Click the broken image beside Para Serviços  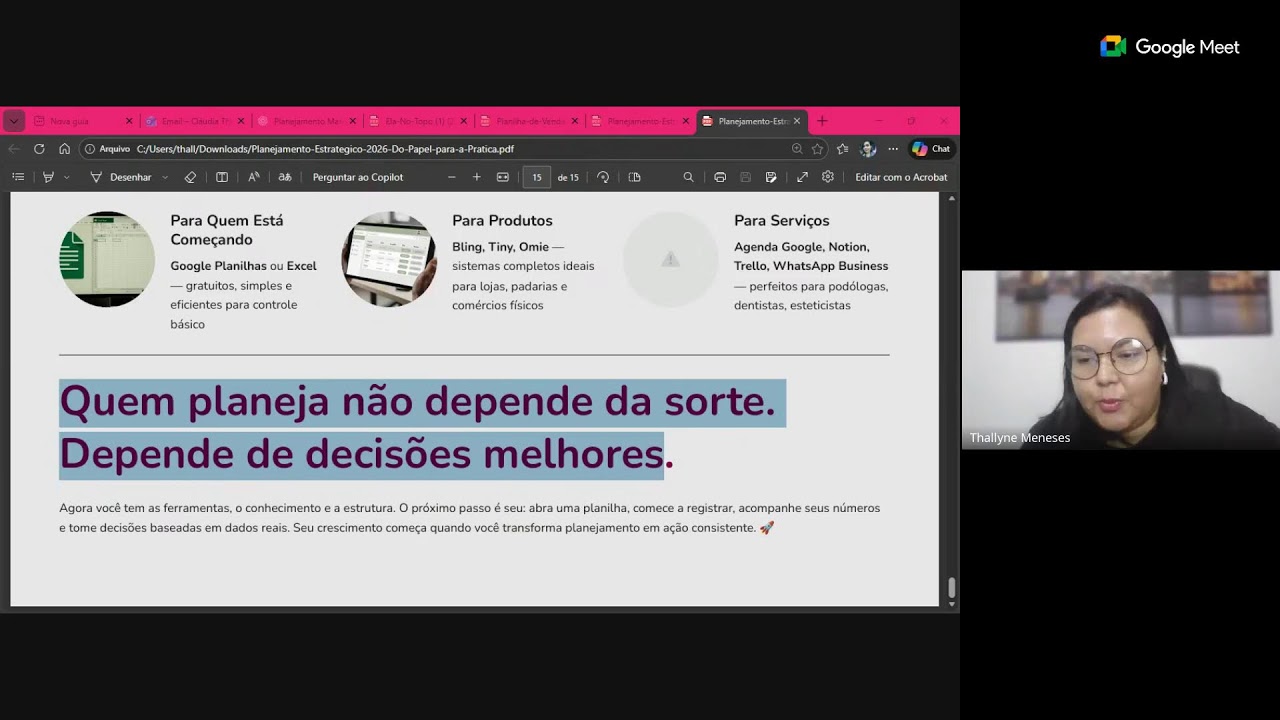[671, 259]
